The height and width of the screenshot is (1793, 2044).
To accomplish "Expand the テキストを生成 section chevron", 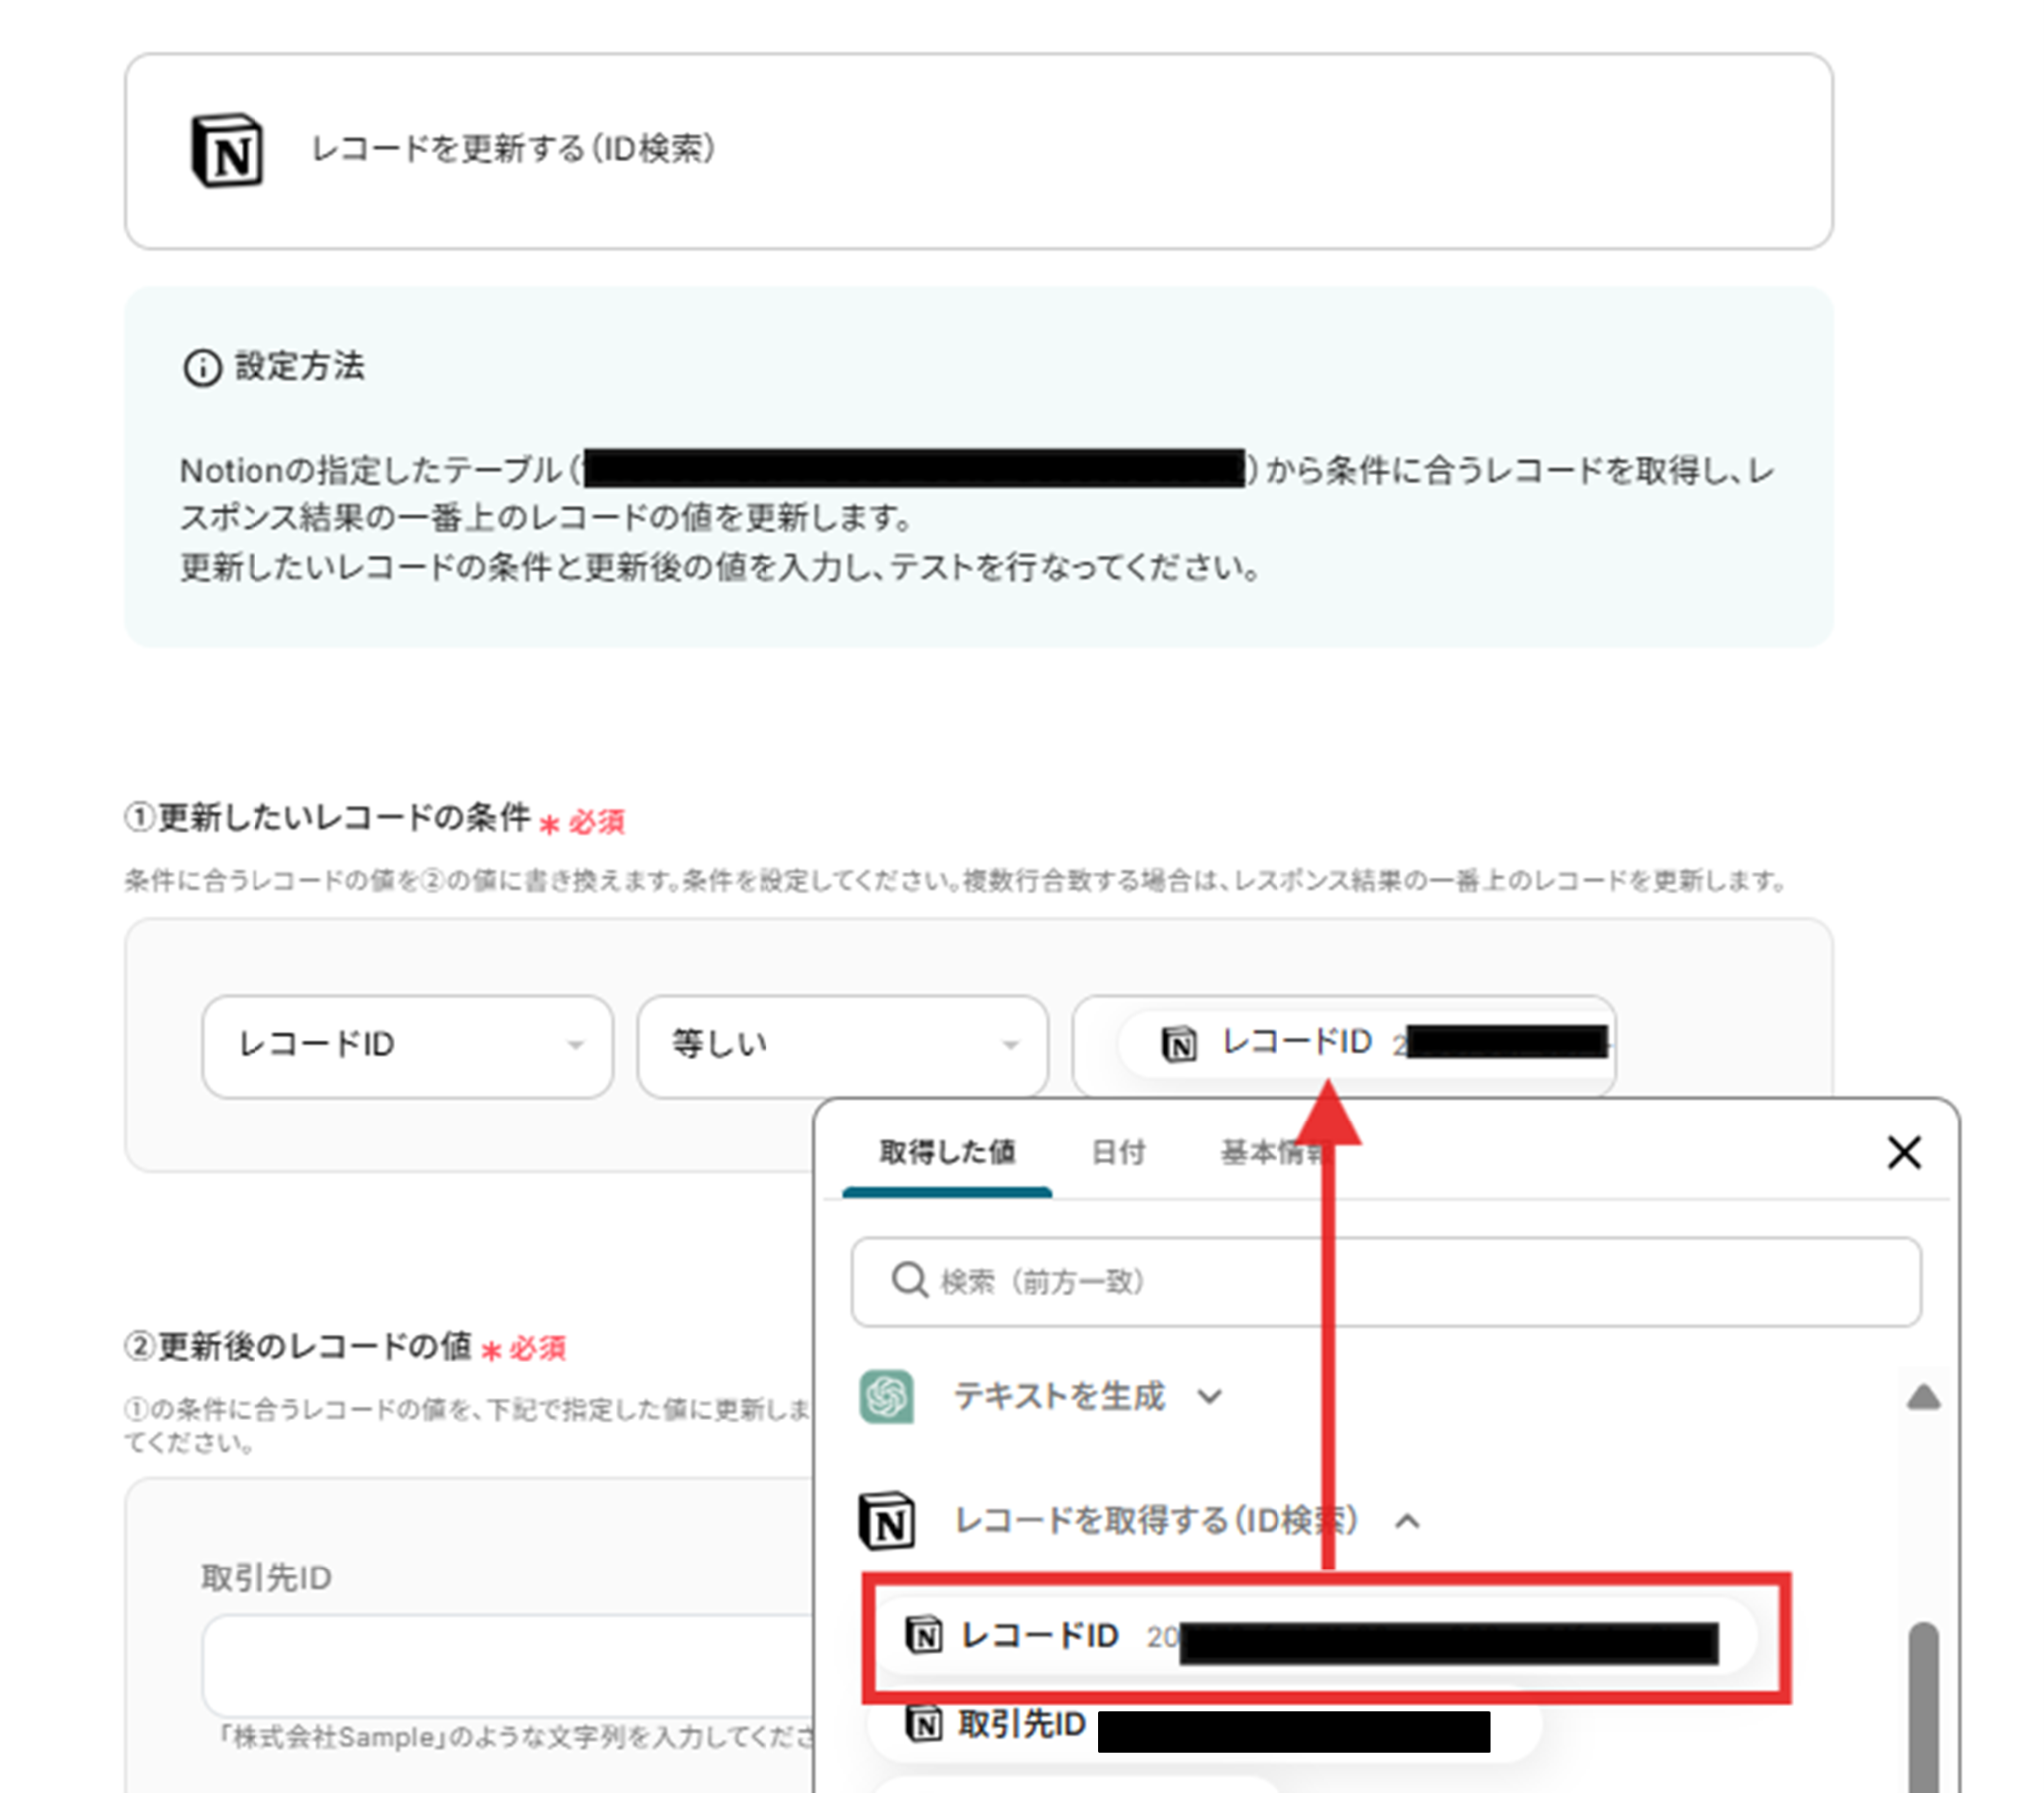I will pyautogui.click(x=1209, y=1396).
